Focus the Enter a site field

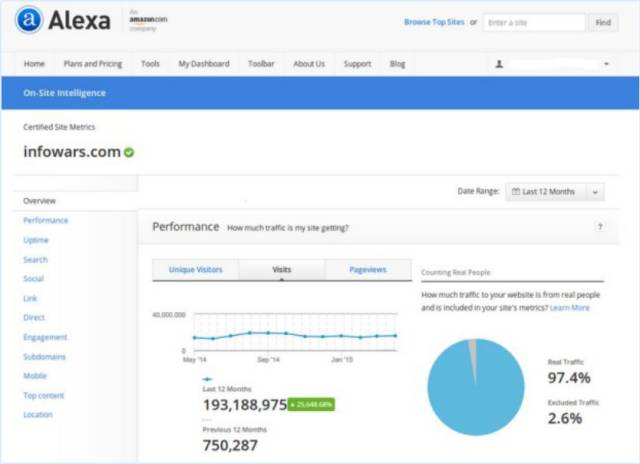pos(534,22)
